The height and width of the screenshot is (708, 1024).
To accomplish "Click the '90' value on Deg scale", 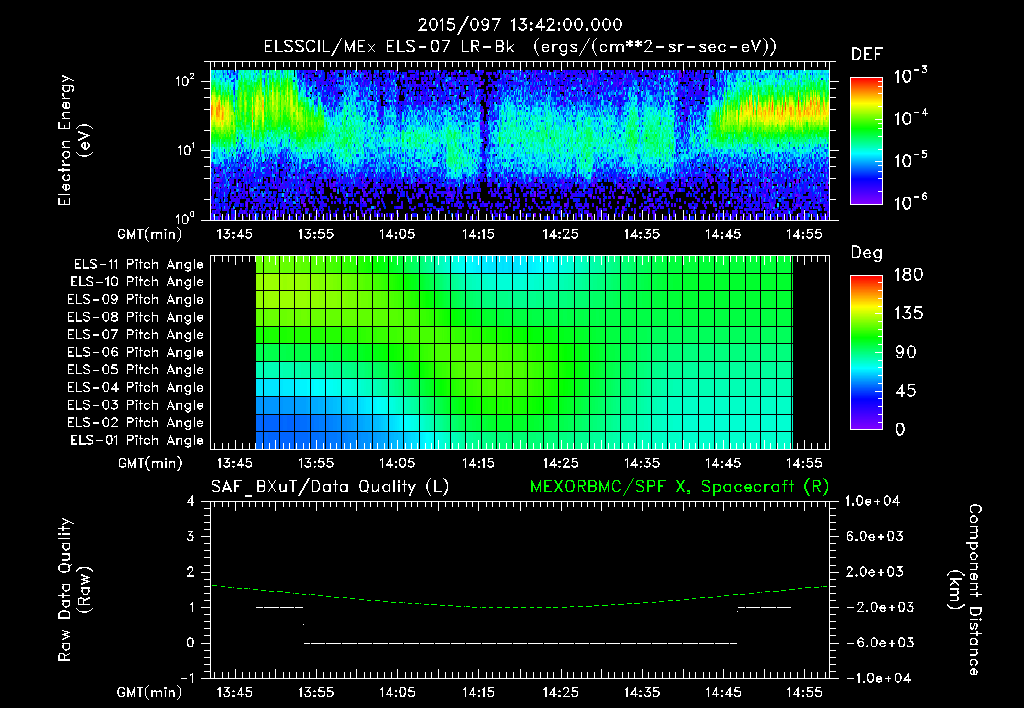I will coord(906,352).
